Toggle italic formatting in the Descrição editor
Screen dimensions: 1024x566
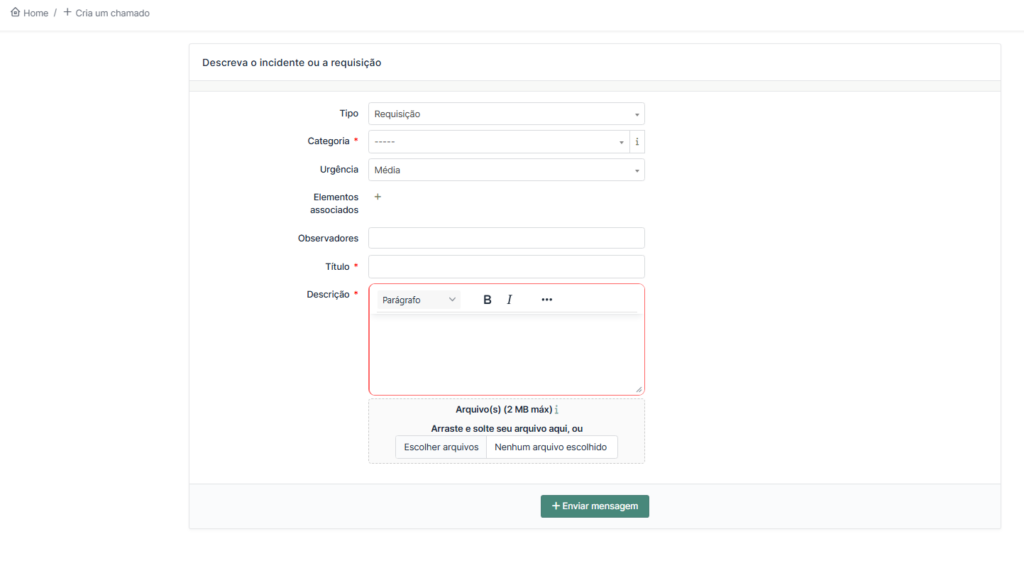click(509, 300)
